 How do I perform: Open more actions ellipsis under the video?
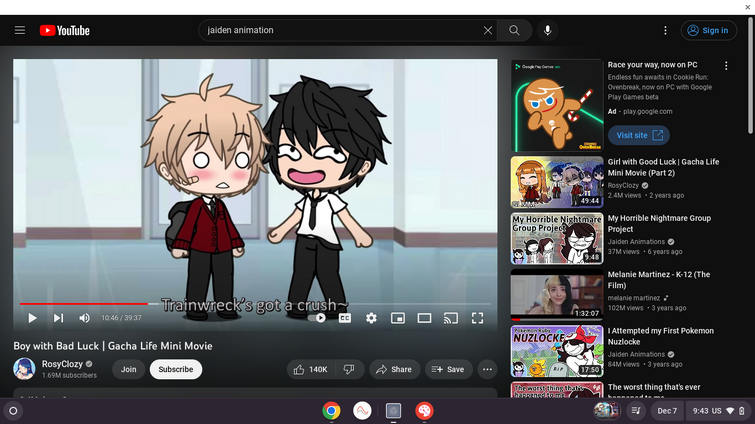[487, 369]
